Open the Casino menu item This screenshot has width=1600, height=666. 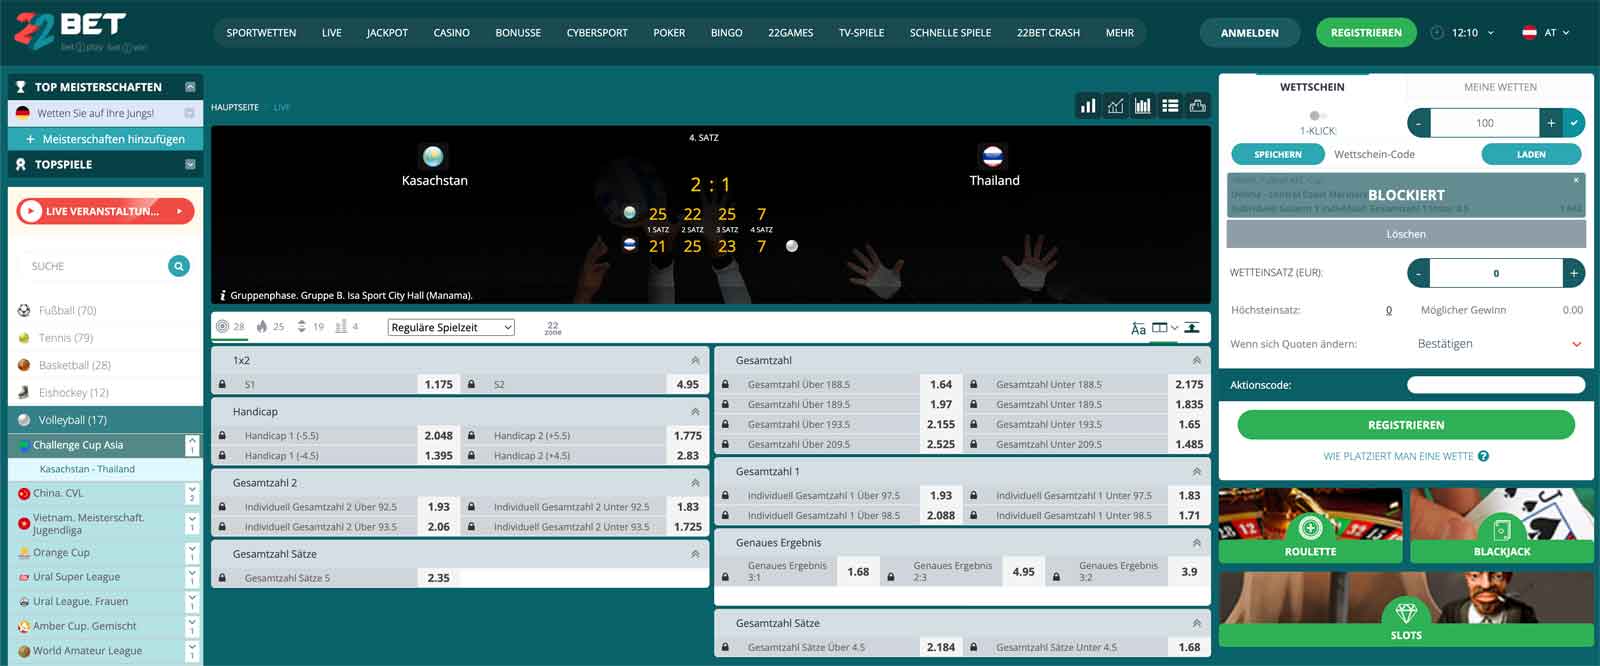point(451,33)
